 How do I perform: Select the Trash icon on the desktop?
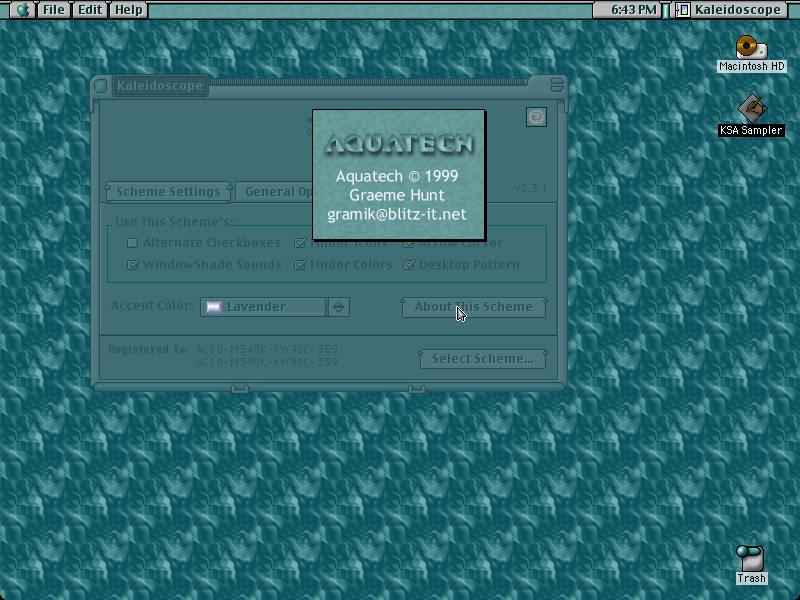pyautogui.click(x=751, y=565)
